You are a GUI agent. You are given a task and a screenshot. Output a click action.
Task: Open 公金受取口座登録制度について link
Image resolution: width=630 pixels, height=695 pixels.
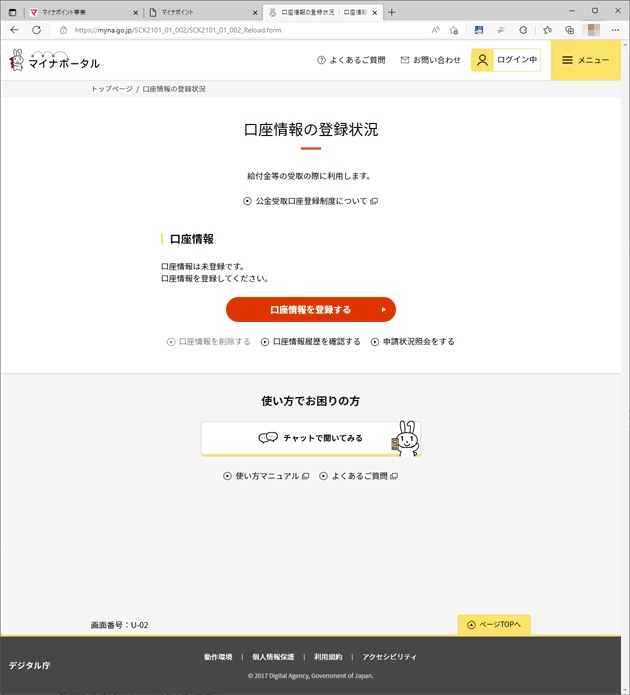[311, 201]
